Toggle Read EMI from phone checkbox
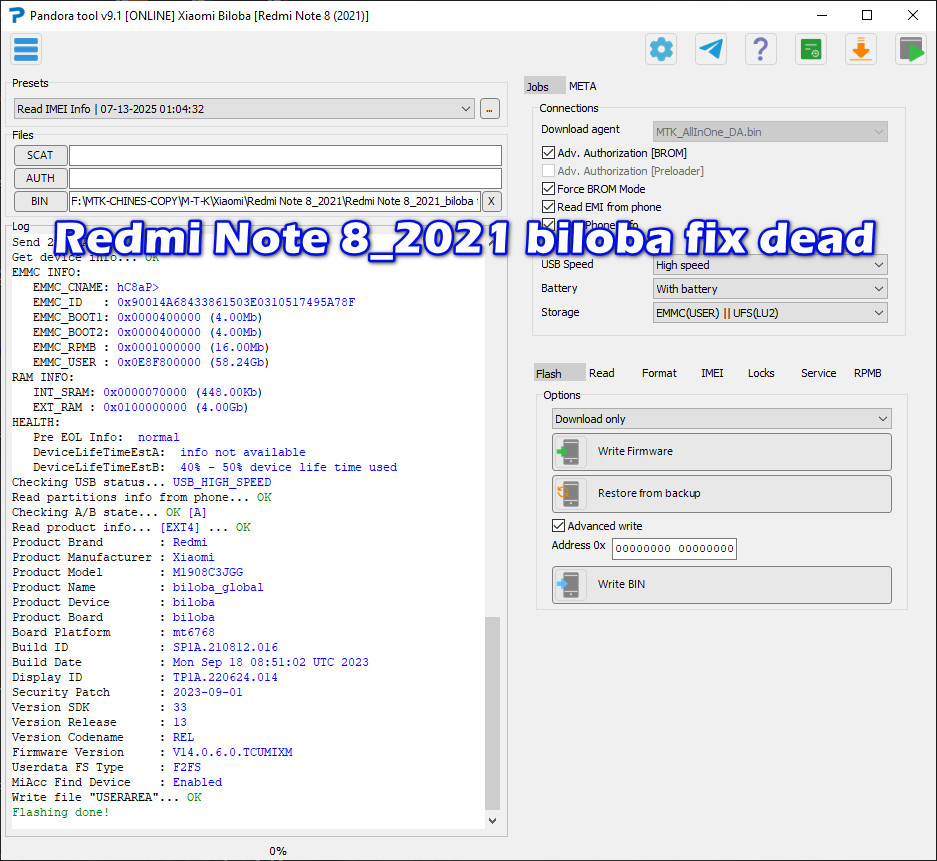This screenshot has height=861, width=937. point(548,207)
